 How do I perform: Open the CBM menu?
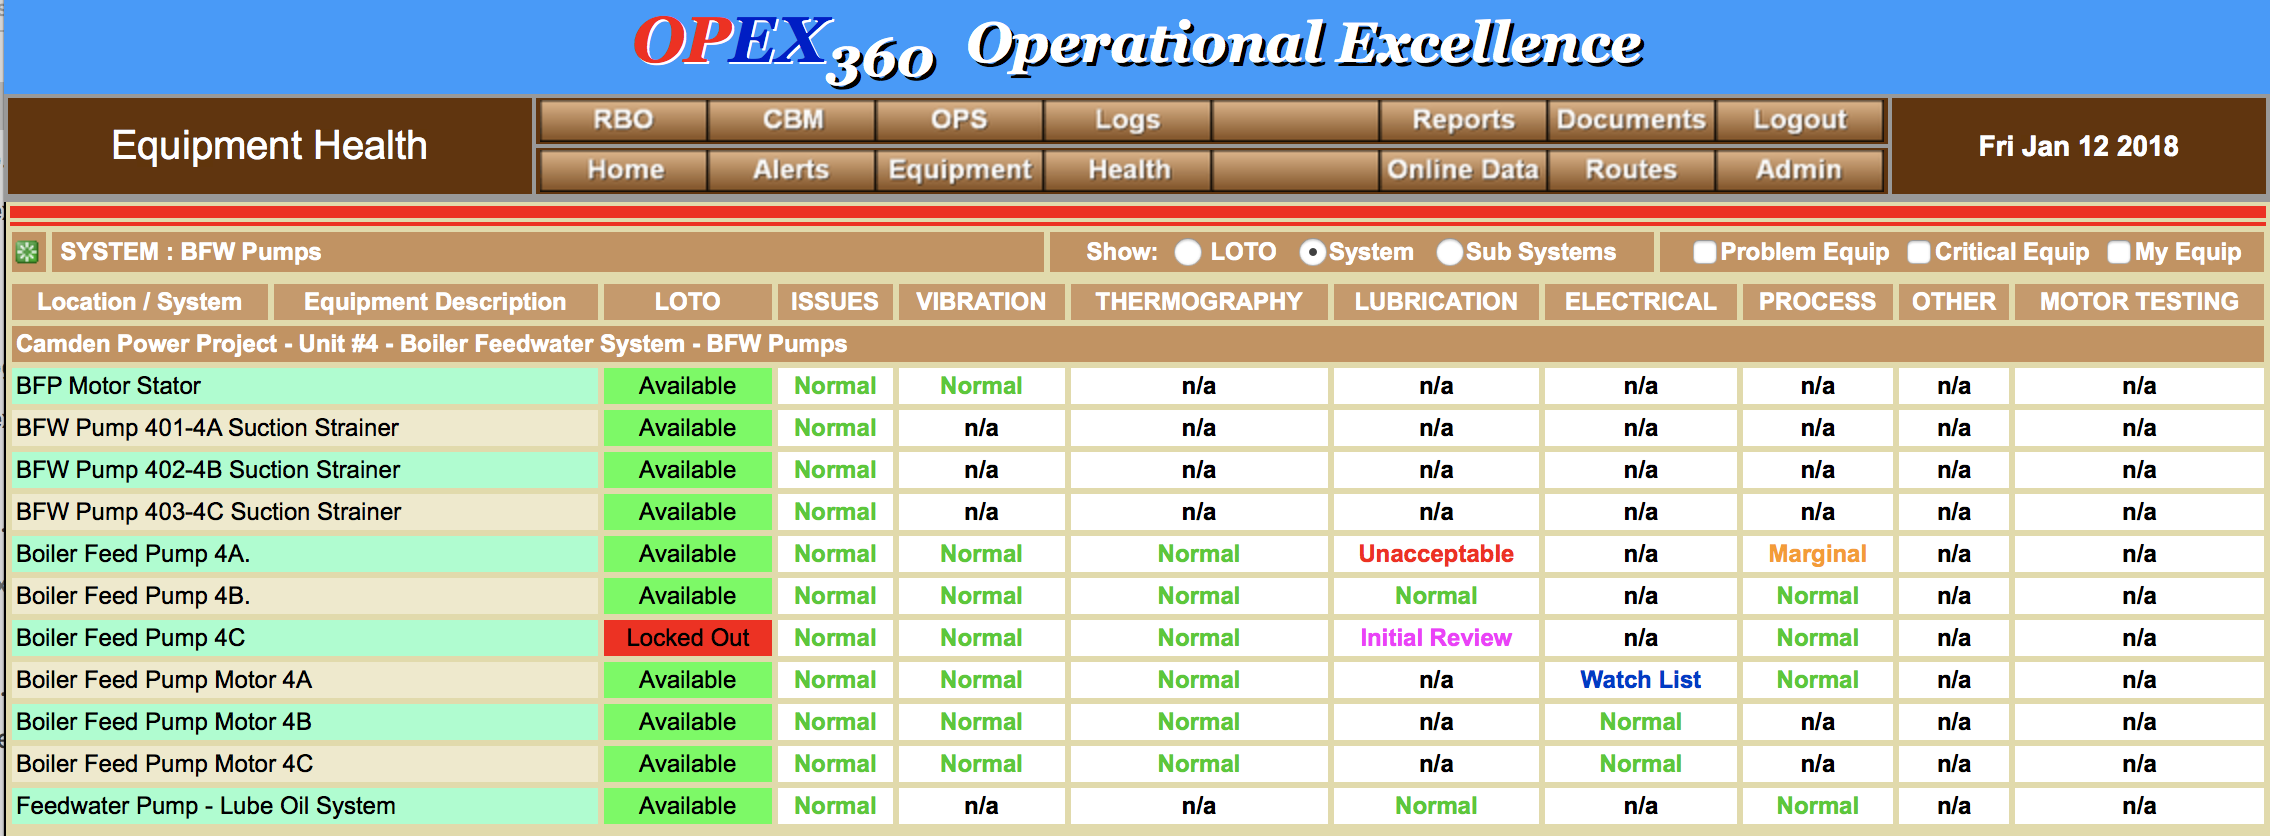(792, 120)
